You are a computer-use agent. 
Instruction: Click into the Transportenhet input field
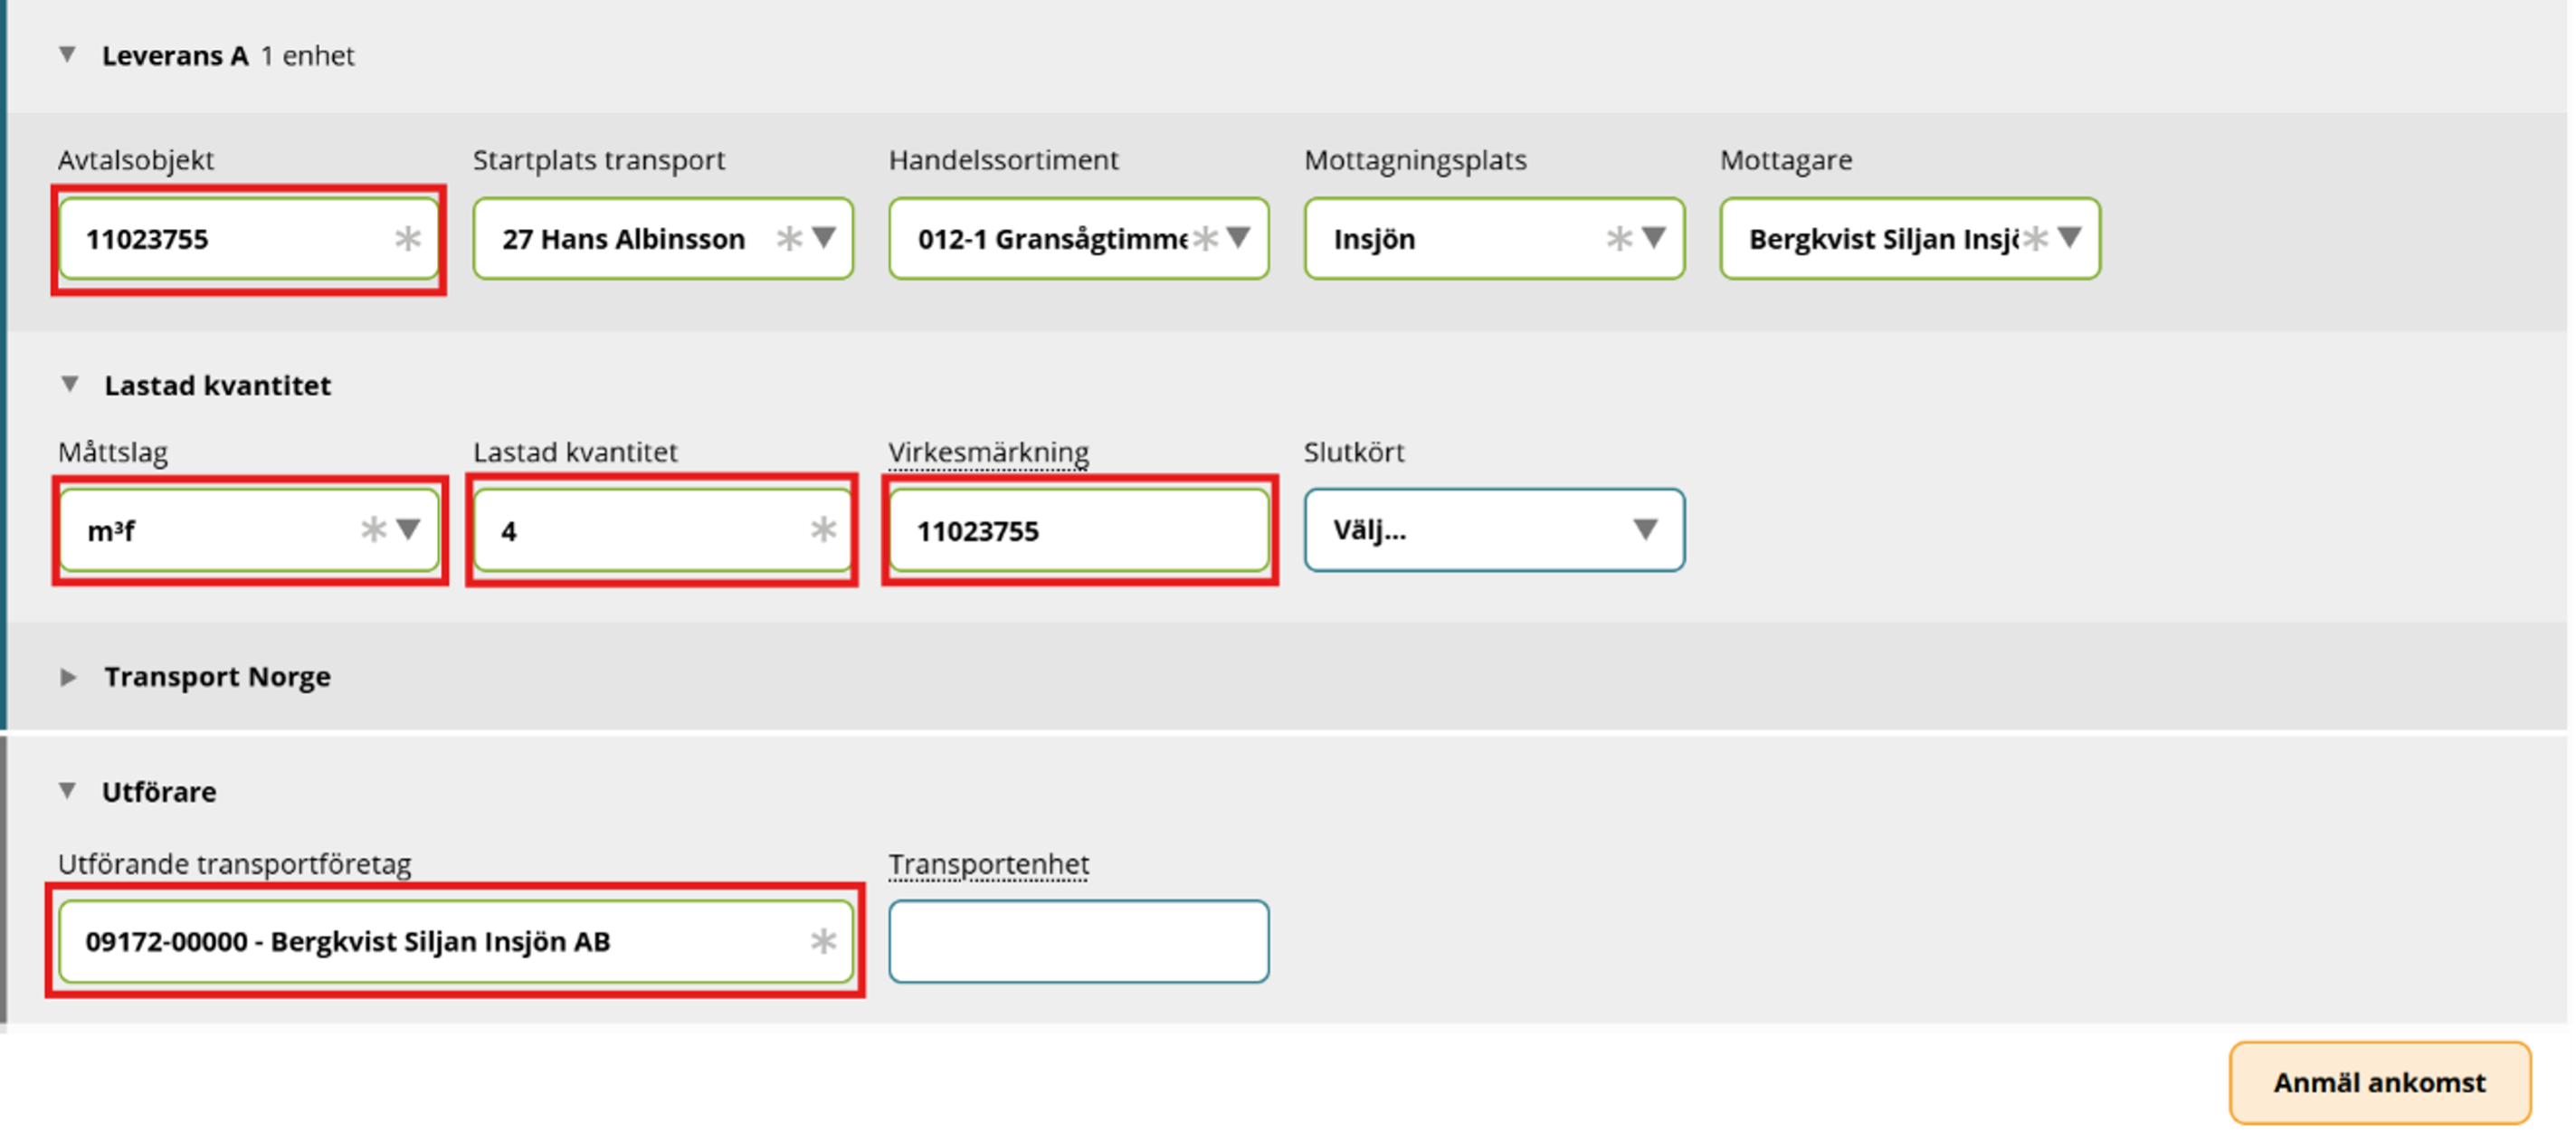(x=1078, y=941)
